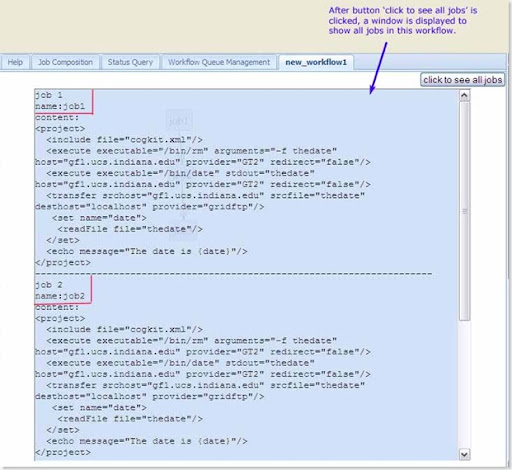This screenshot has width=512, height=470.
Task: Click echo message line in job 2
Action: (x=147, y=441)
